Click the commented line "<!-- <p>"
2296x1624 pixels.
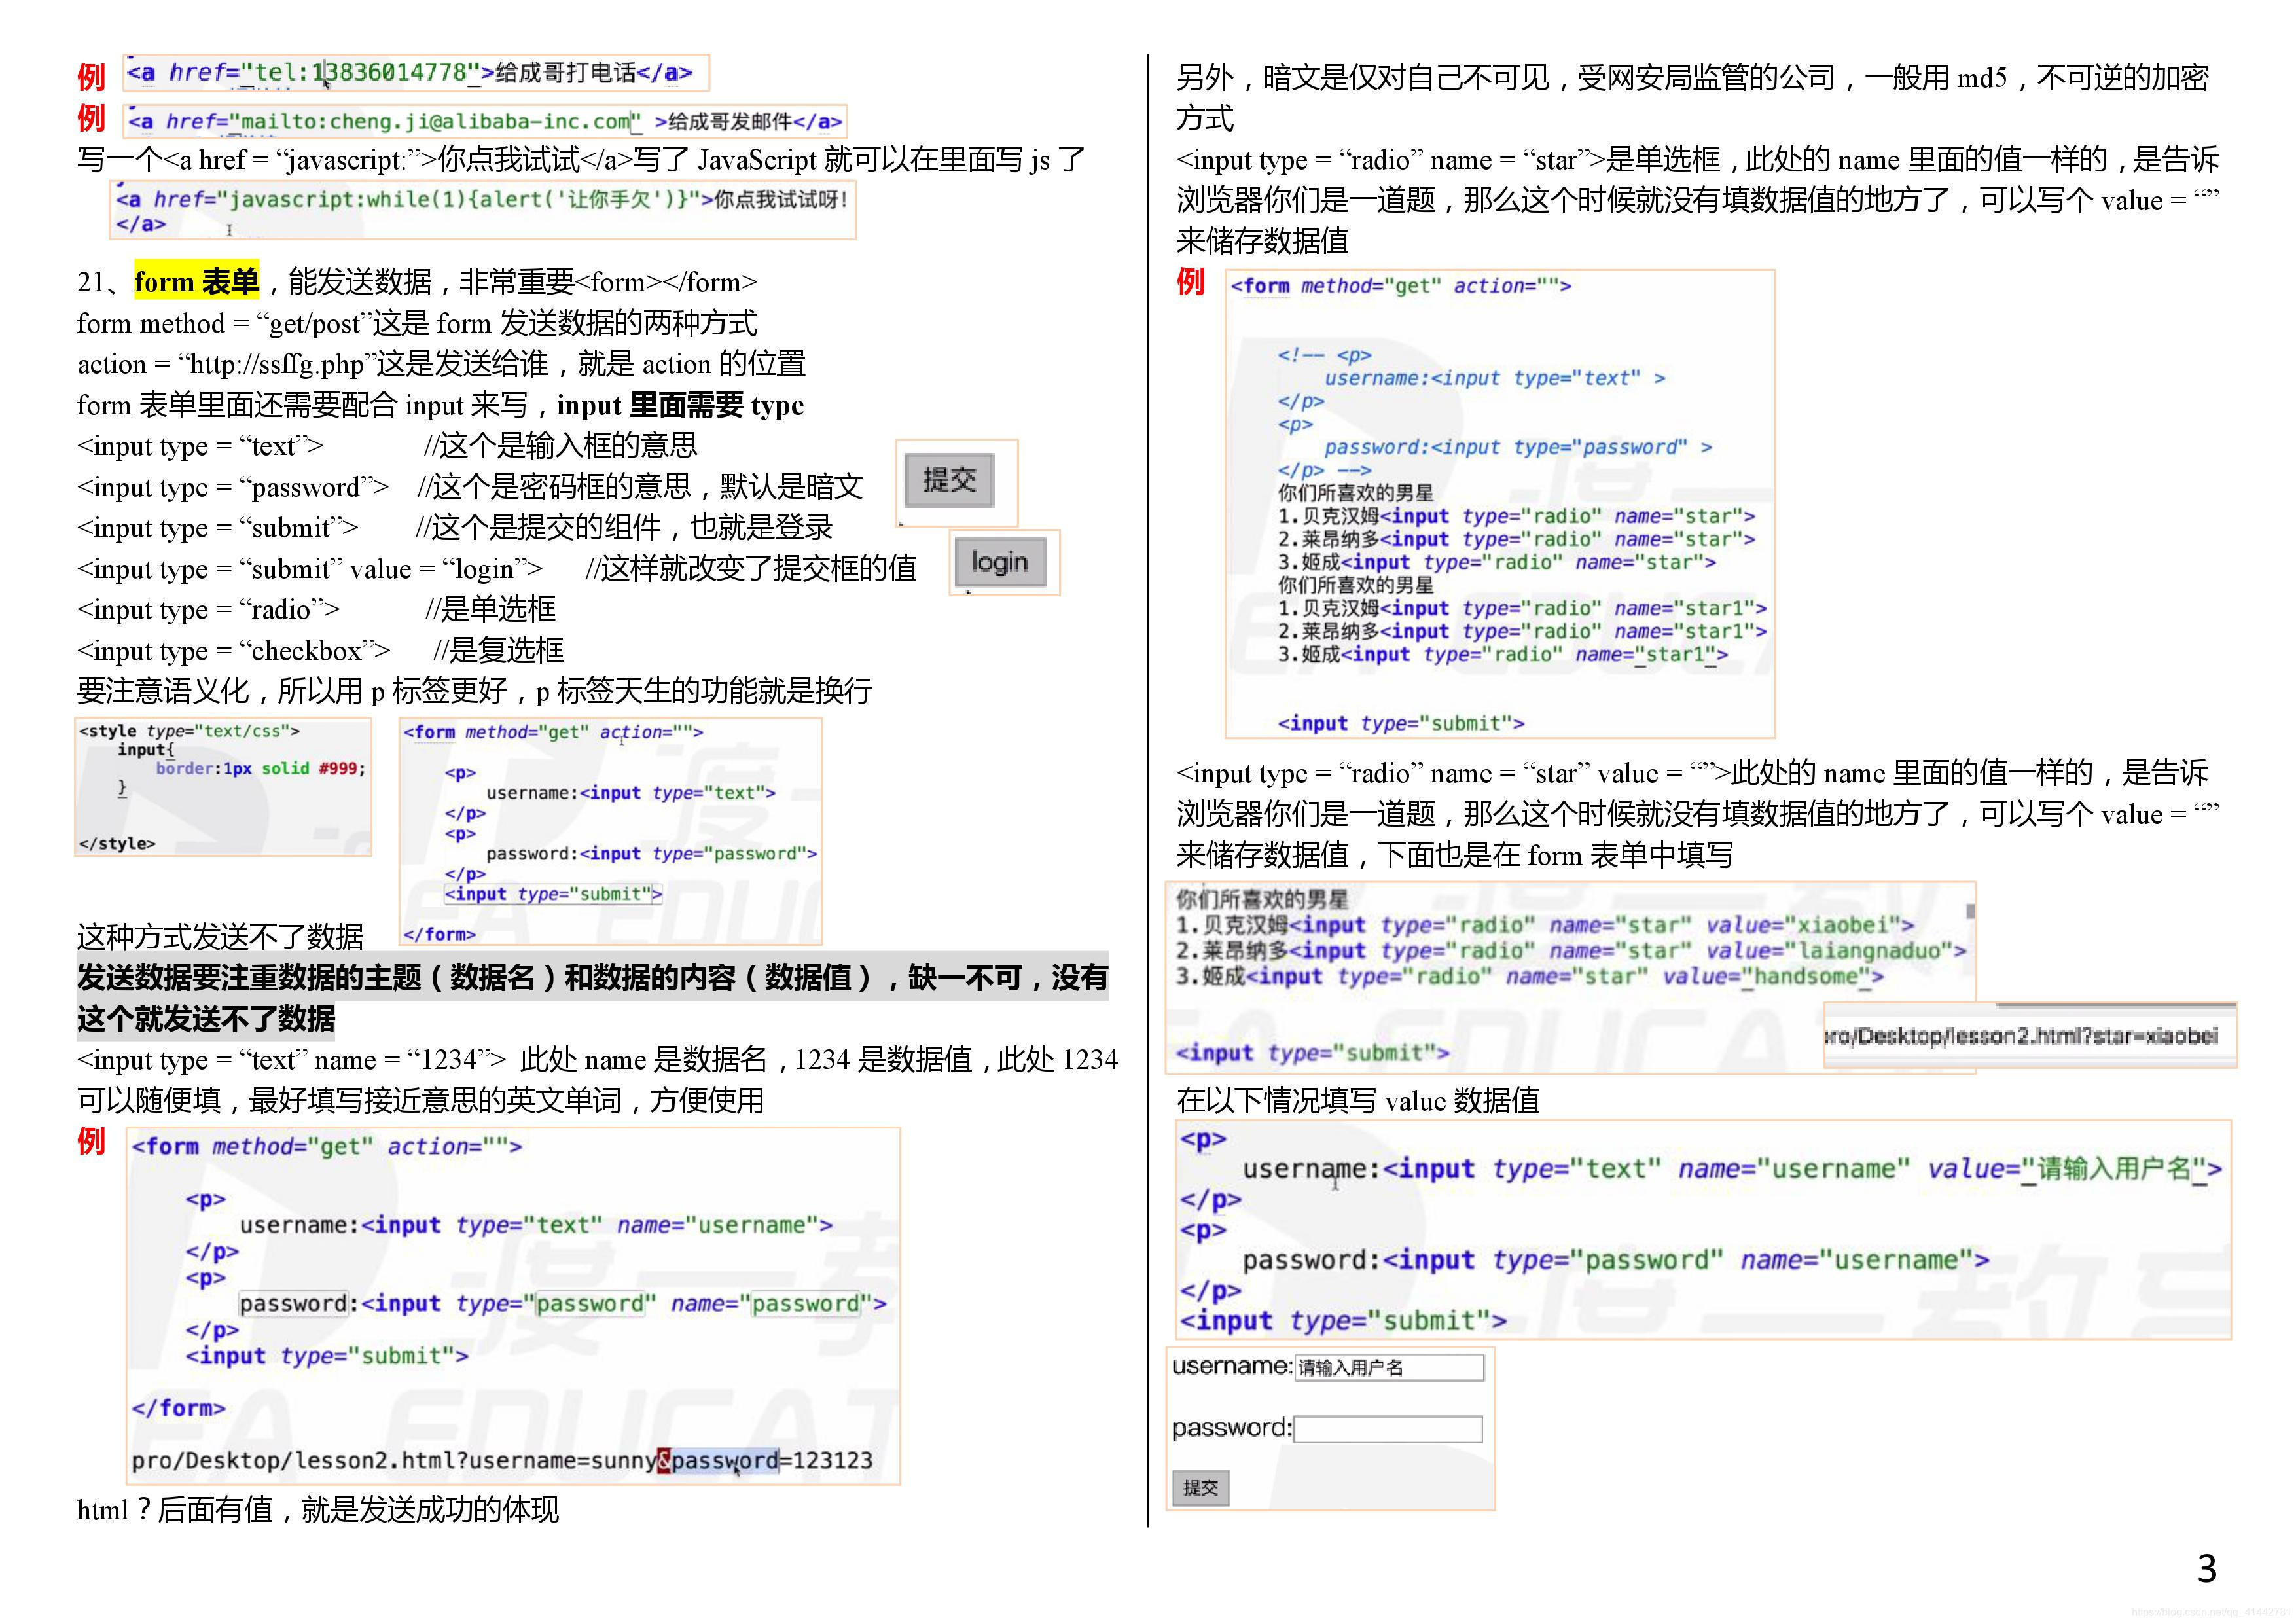[x=1324, y=355]
